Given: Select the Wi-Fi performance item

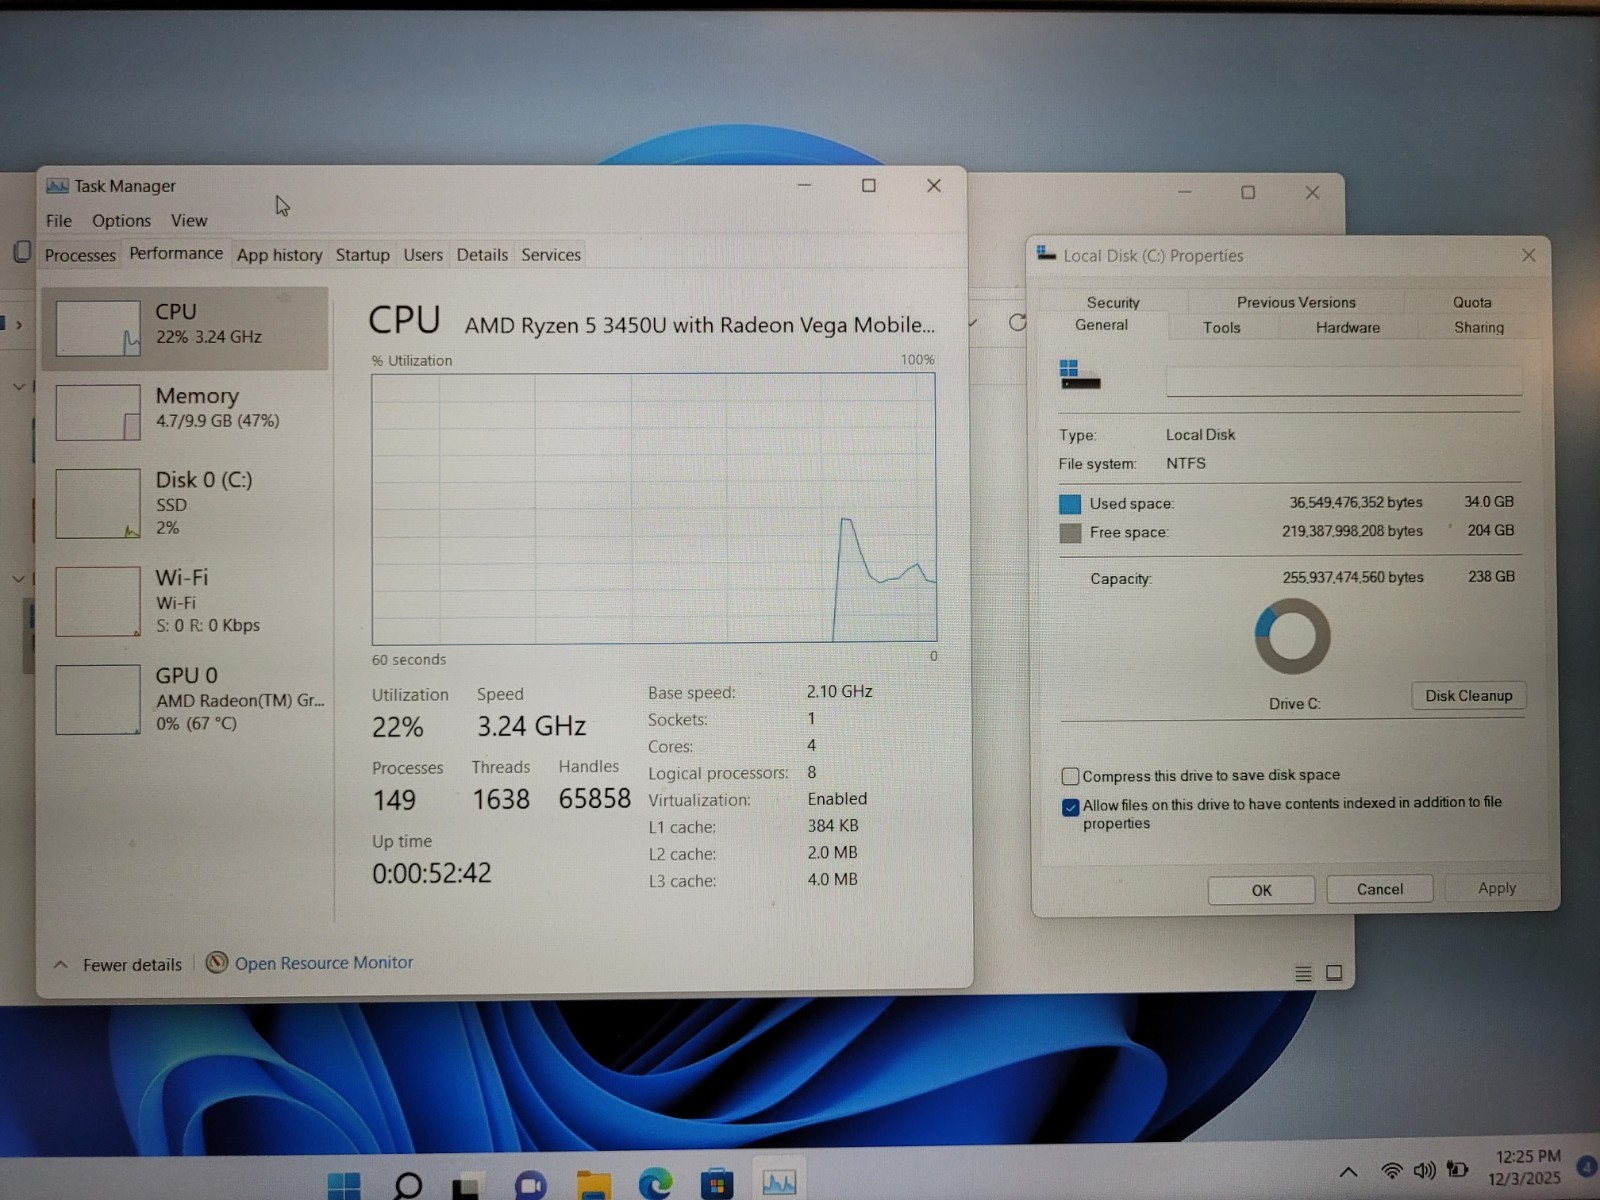Looking at the screenshot, I should point(185,601).
